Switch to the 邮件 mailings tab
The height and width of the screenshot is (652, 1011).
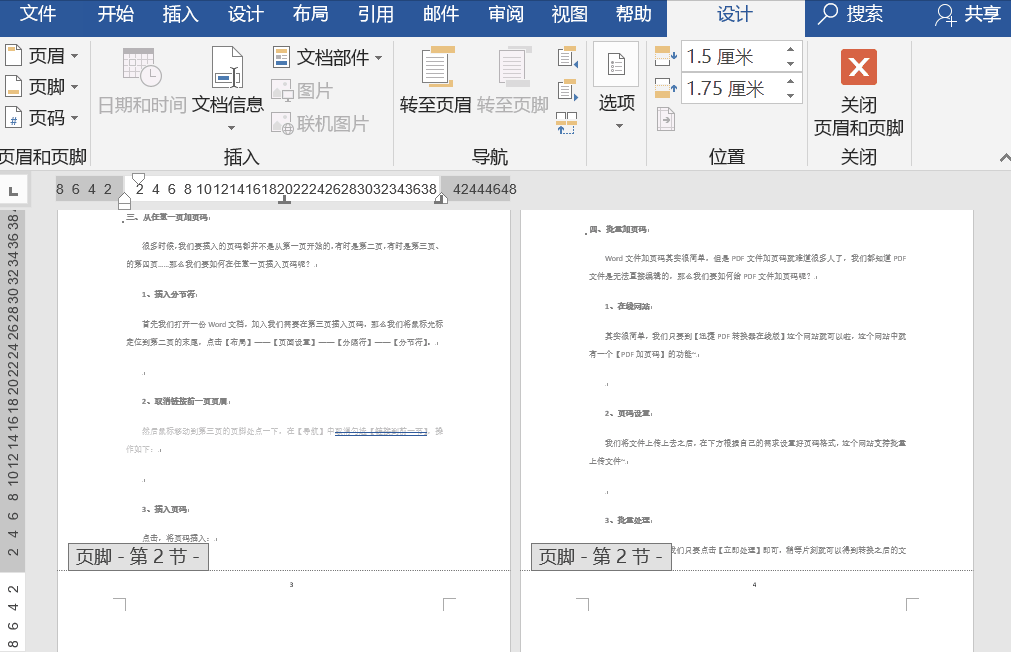click(x=441, y=14)
